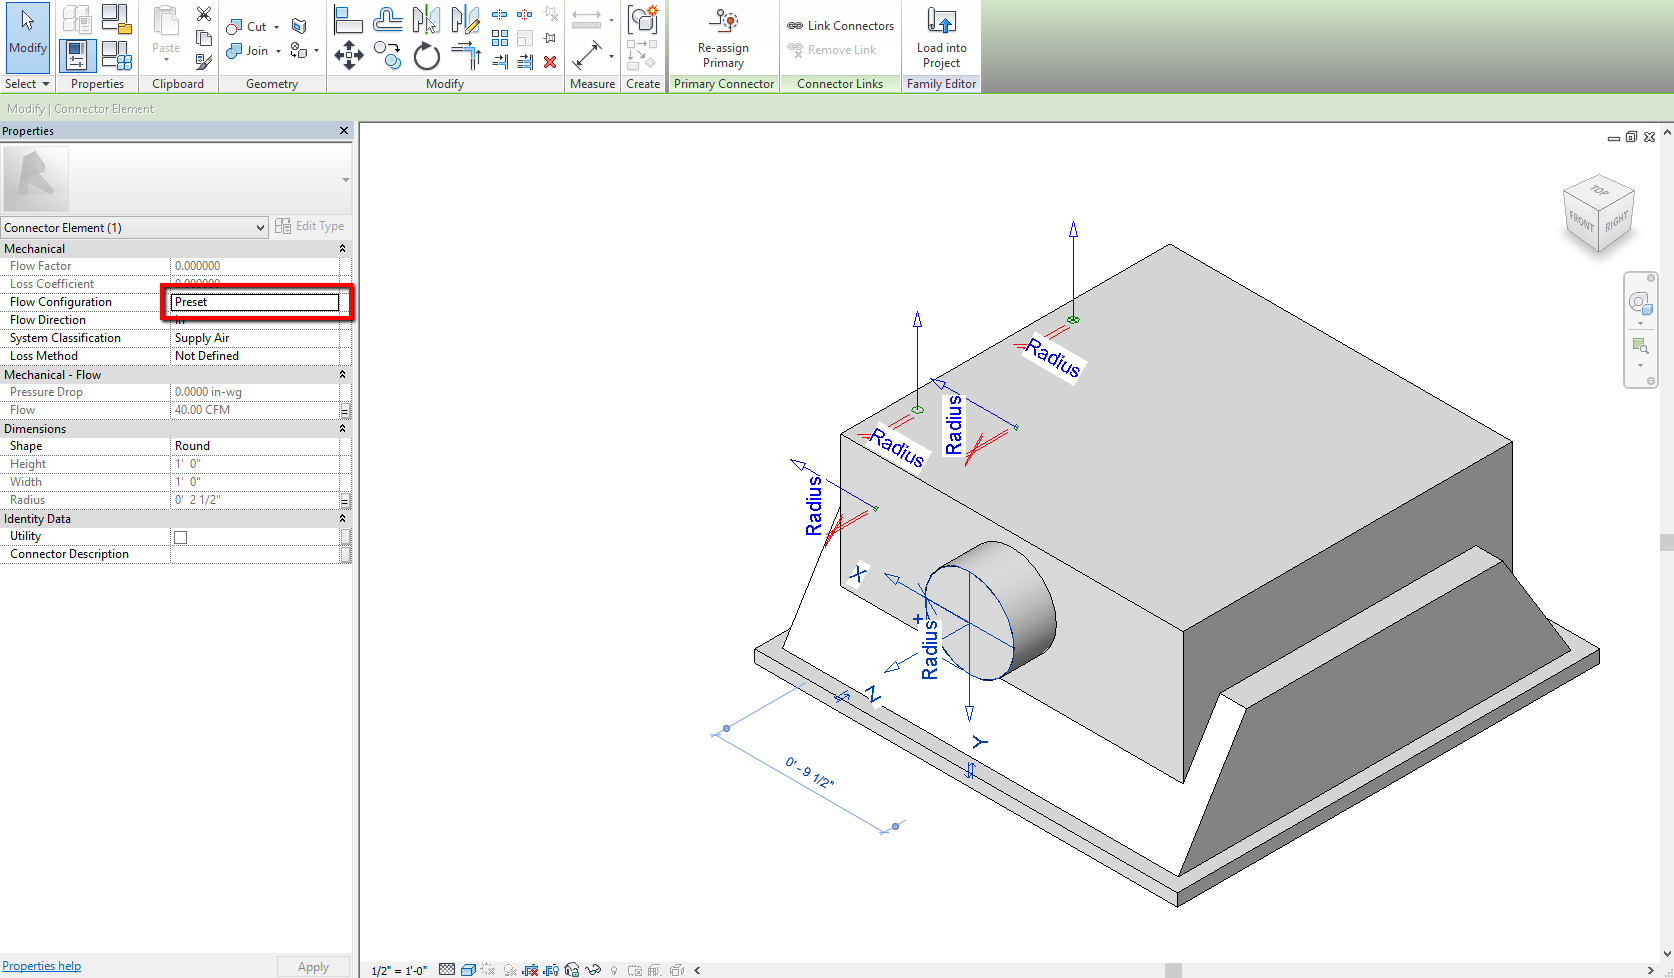Select the Rotate tool

click(x=426, y=57)
